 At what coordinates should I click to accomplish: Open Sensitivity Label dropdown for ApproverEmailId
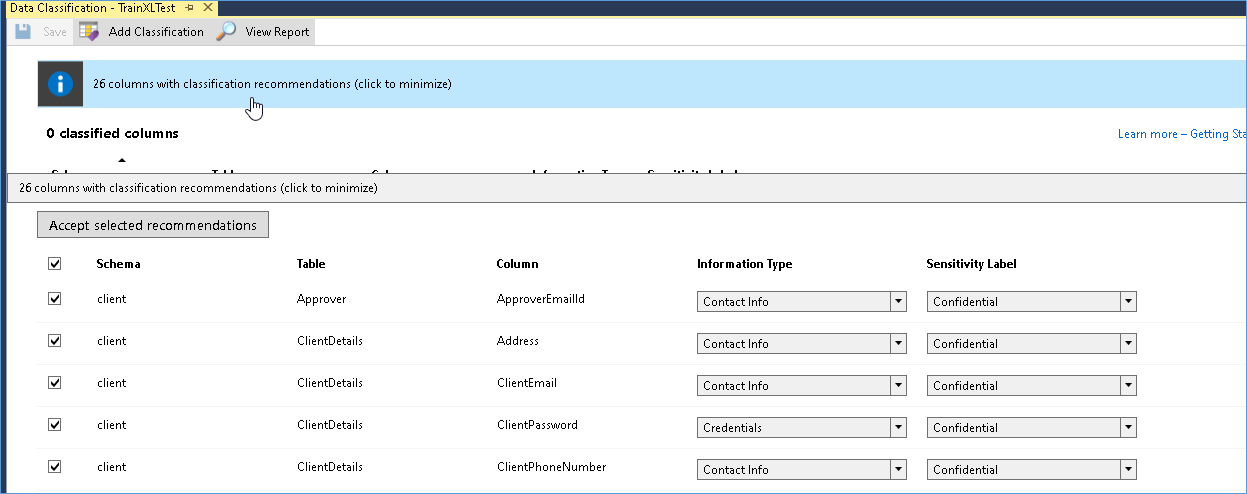1032,302
